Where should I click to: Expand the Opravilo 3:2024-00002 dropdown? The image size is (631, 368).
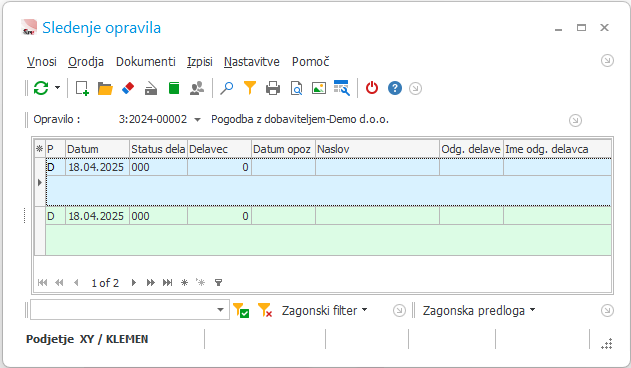tap(197, 120)
